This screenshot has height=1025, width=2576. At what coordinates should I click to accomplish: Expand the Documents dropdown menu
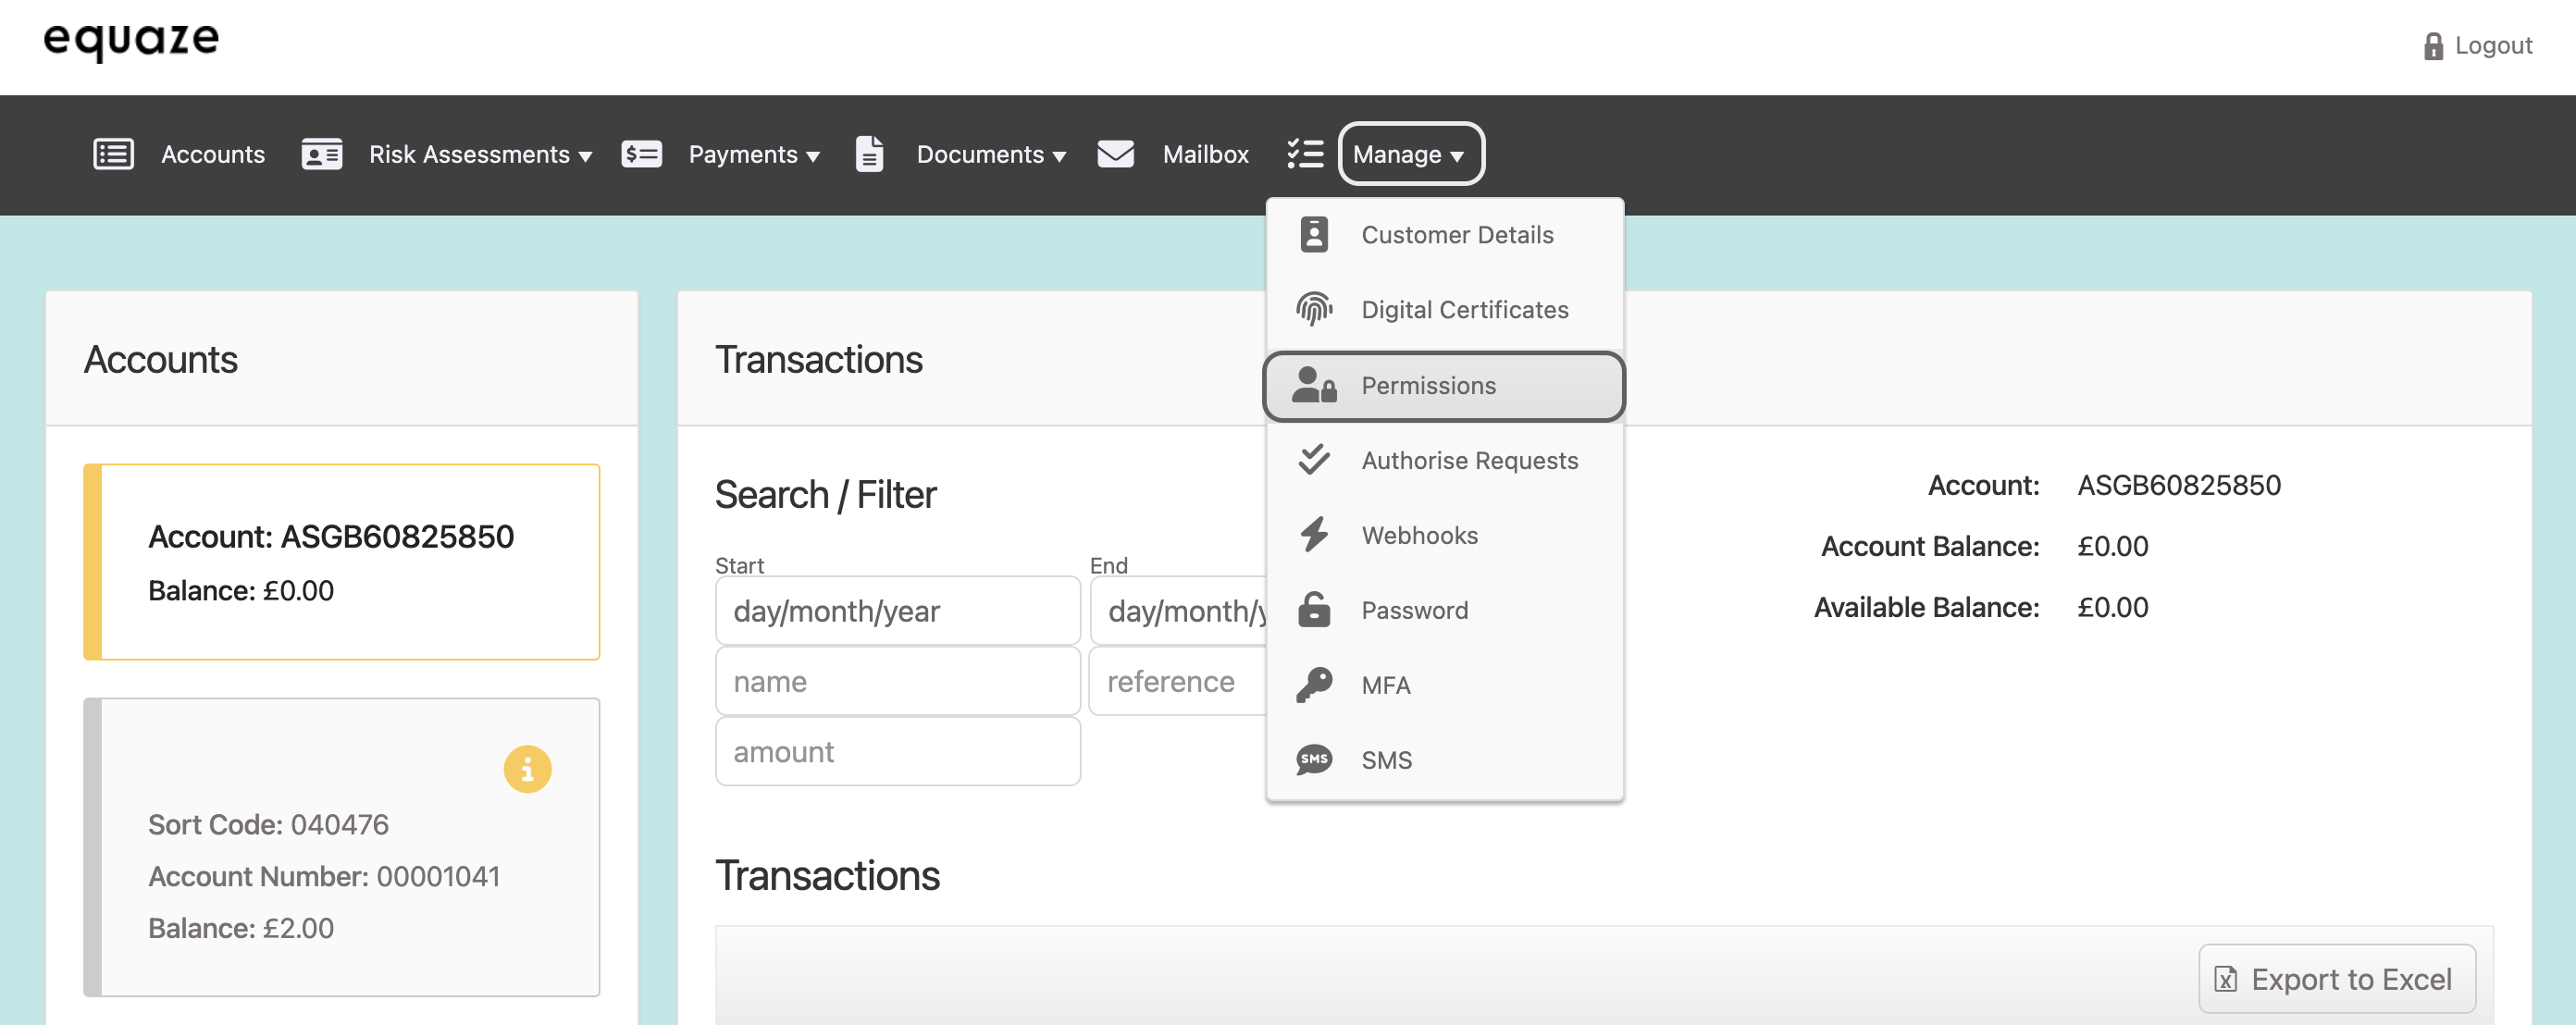(990, 154)
